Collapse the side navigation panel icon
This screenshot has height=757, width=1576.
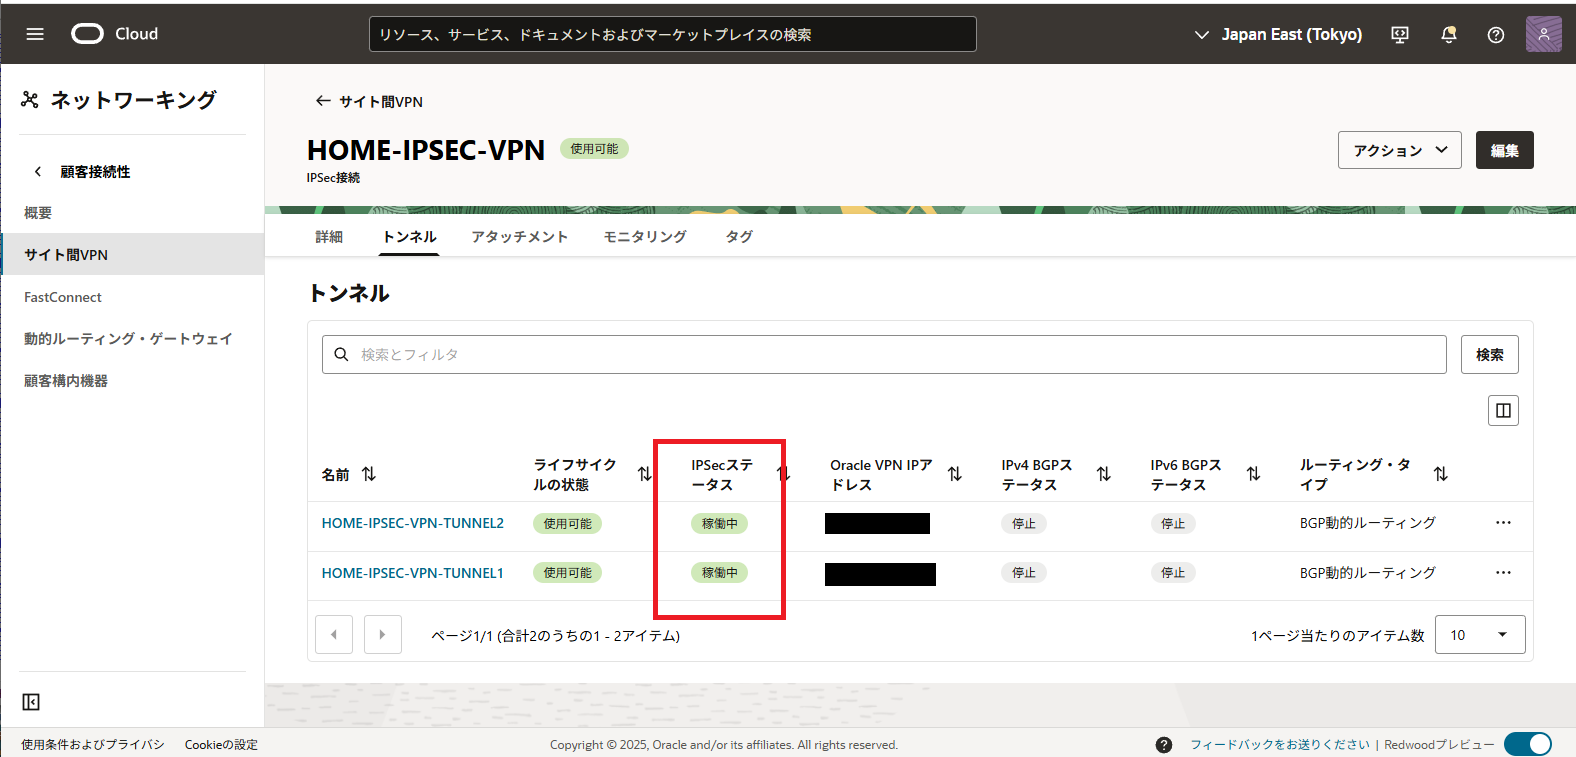[31, 702]
